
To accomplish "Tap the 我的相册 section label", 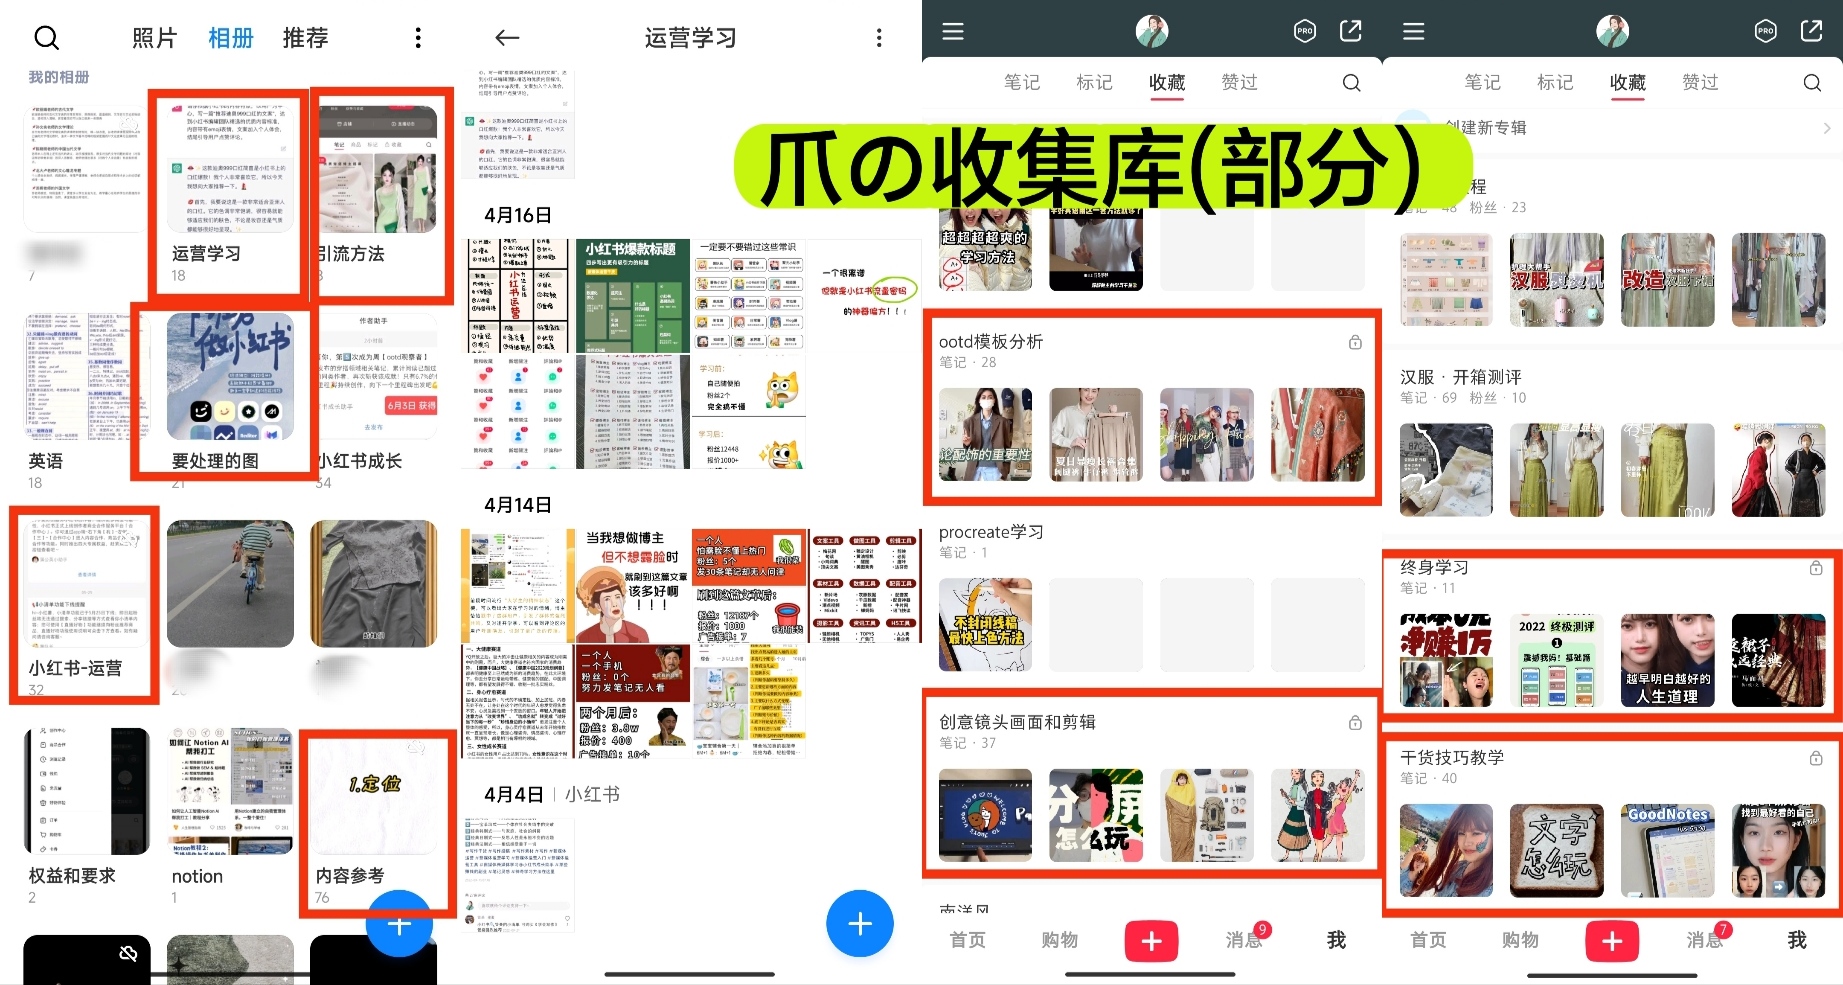I will pos(59,77).
